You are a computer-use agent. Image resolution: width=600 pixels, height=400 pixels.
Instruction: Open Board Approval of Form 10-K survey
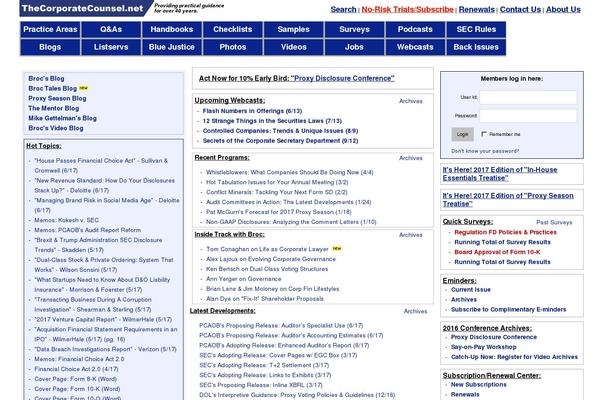(x=497, y=252)
